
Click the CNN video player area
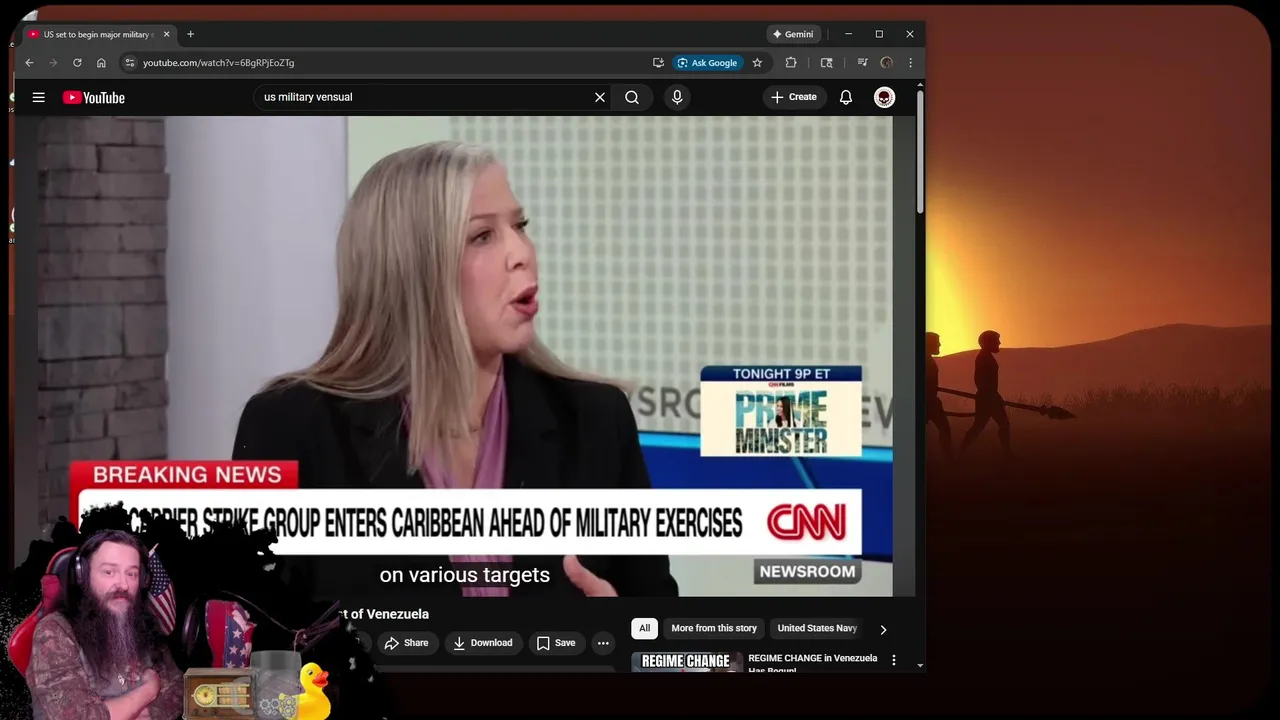(465, 356)
